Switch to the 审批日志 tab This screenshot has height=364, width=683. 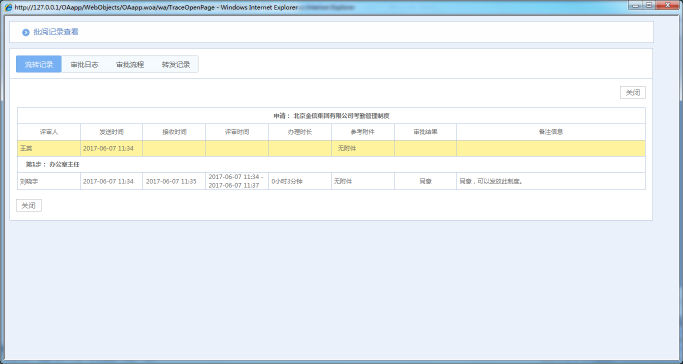click(x=85, y=64)
